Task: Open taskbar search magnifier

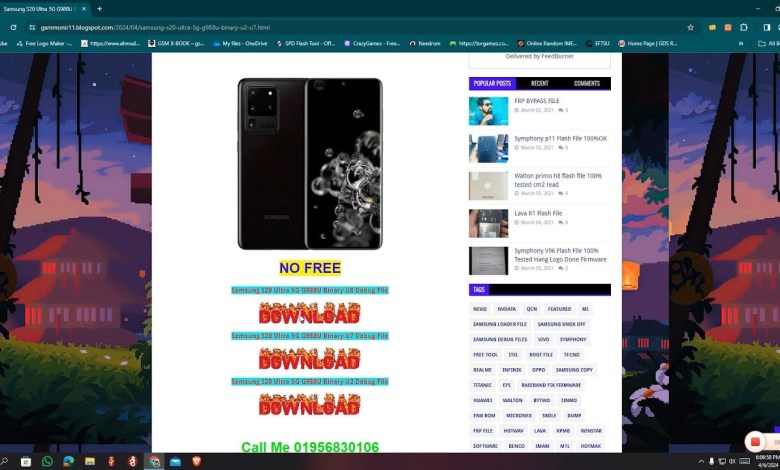Action: (4, 461)
